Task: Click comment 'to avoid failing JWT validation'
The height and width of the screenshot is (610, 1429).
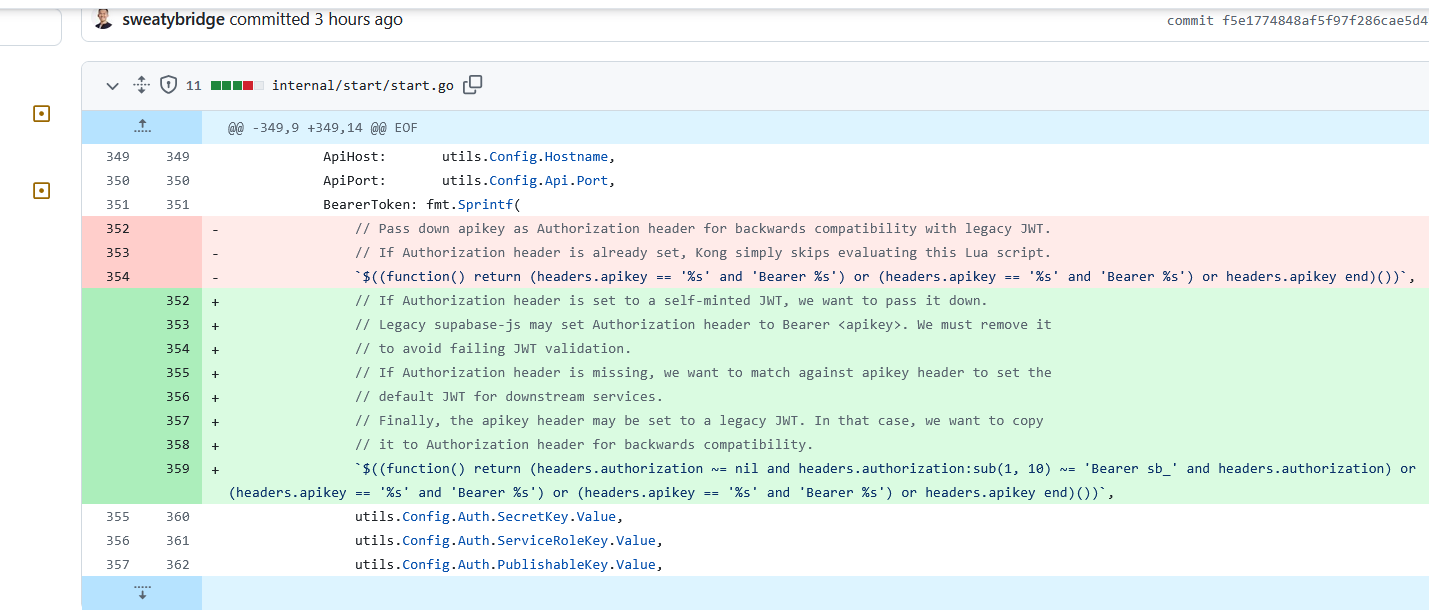Action: (493, 348)
